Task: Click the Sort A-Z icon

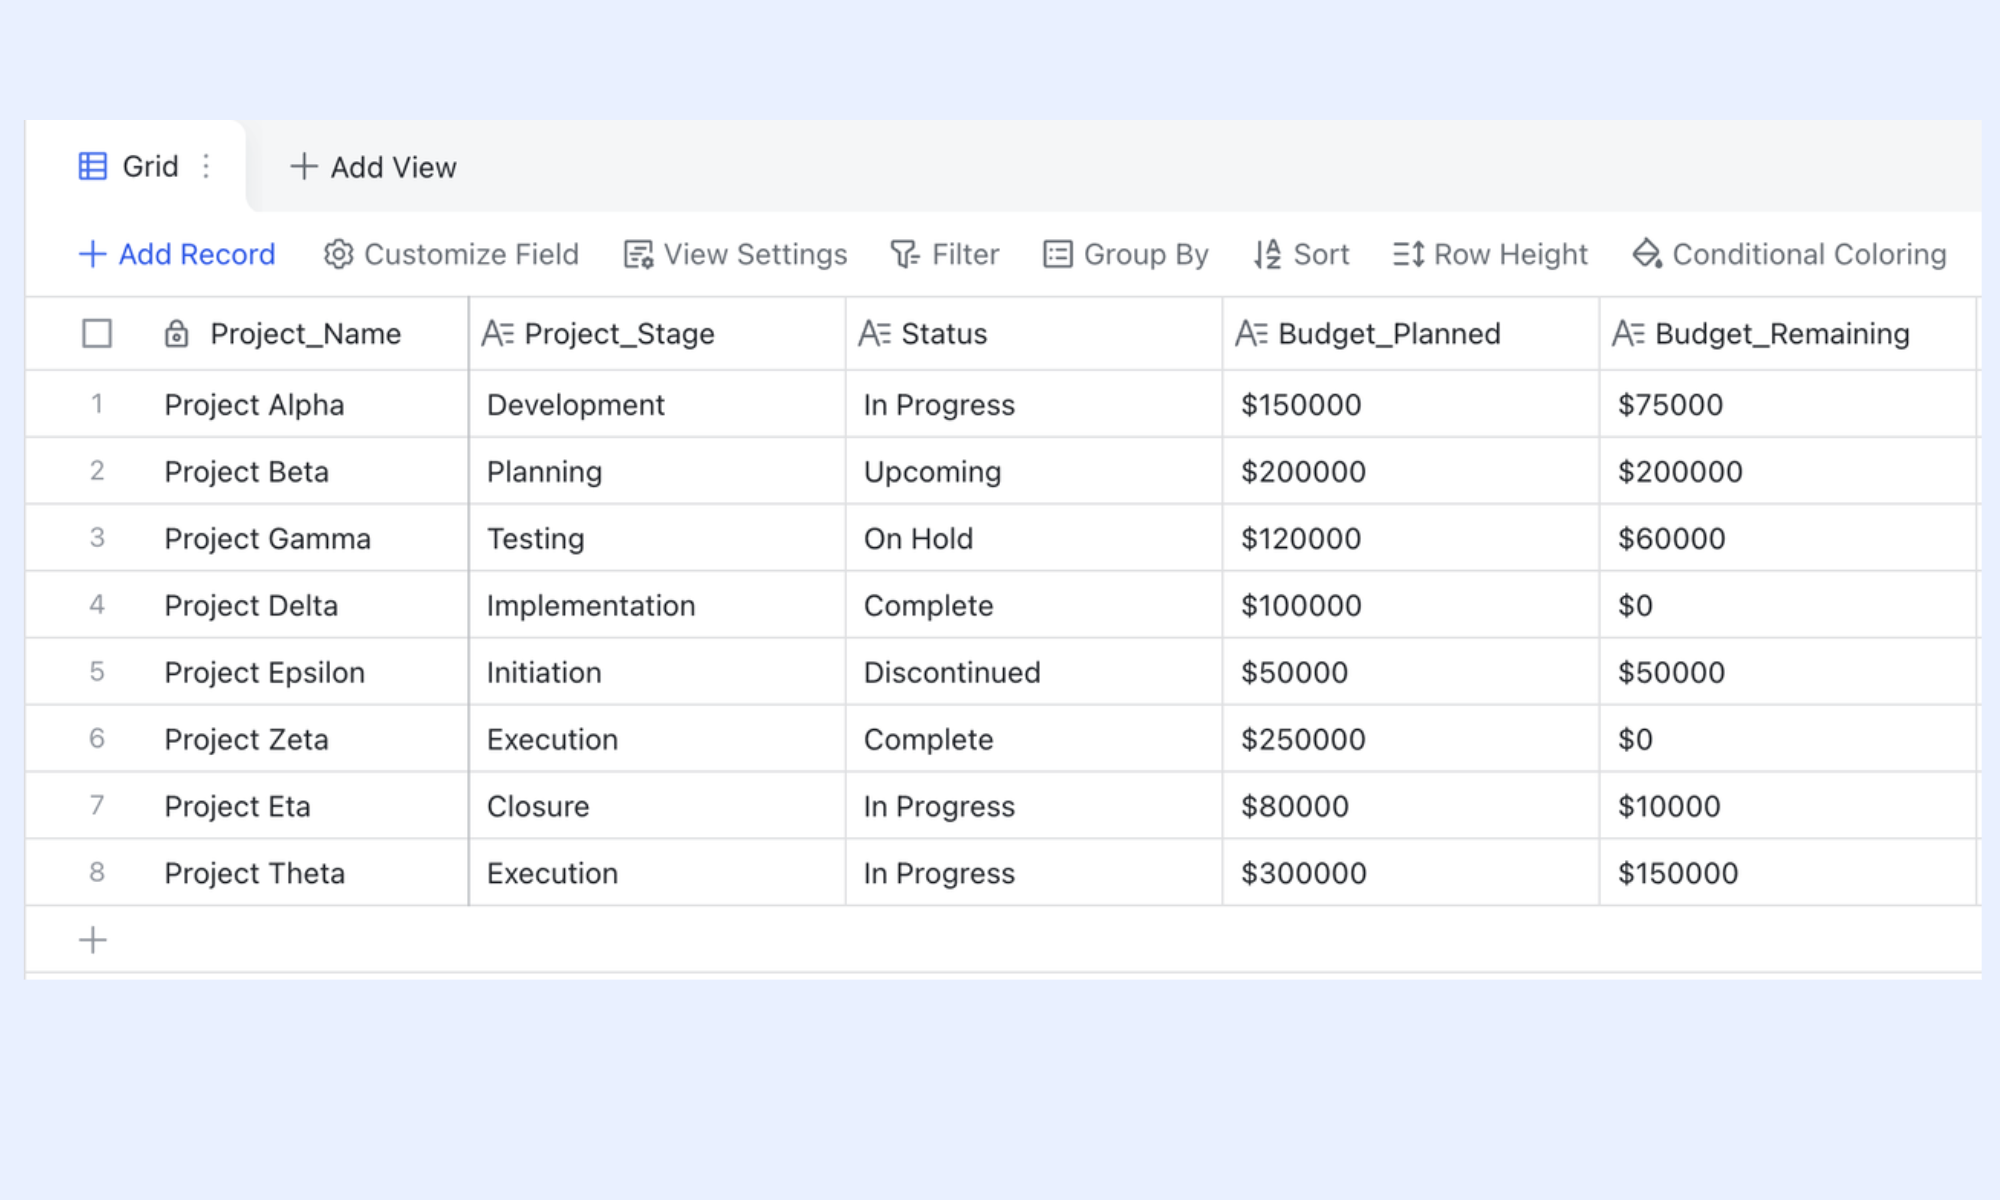Action: pos(1267,254)
